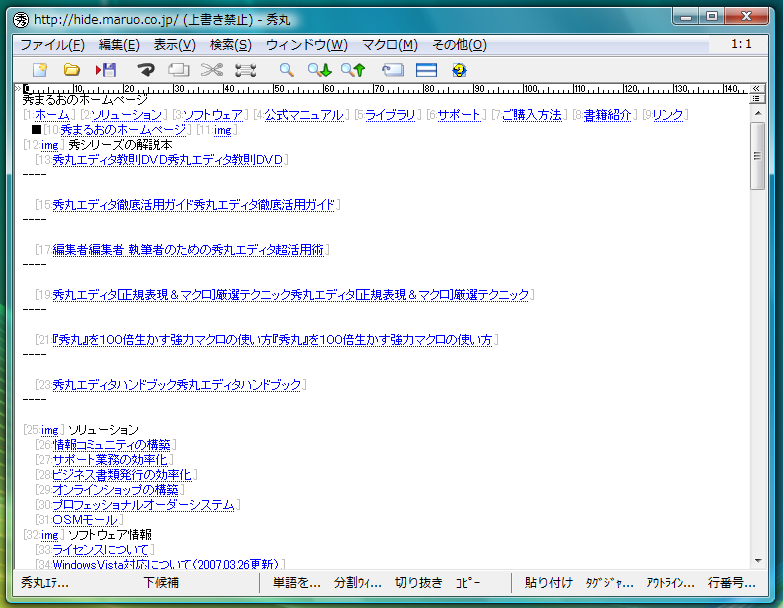
Task: Click the Hidemaru app icon in the title bar
Action: [21, 20]
